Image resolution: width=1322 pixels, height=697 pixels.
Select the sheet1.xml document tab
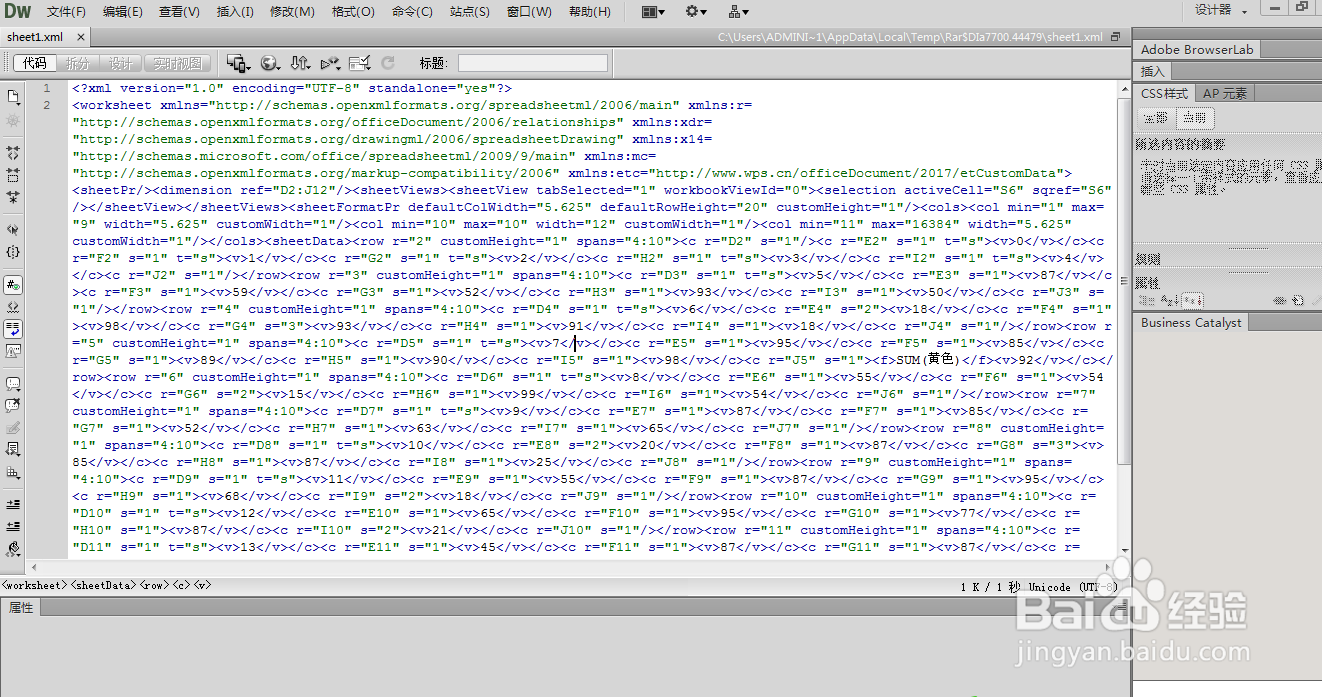(34, 37)
